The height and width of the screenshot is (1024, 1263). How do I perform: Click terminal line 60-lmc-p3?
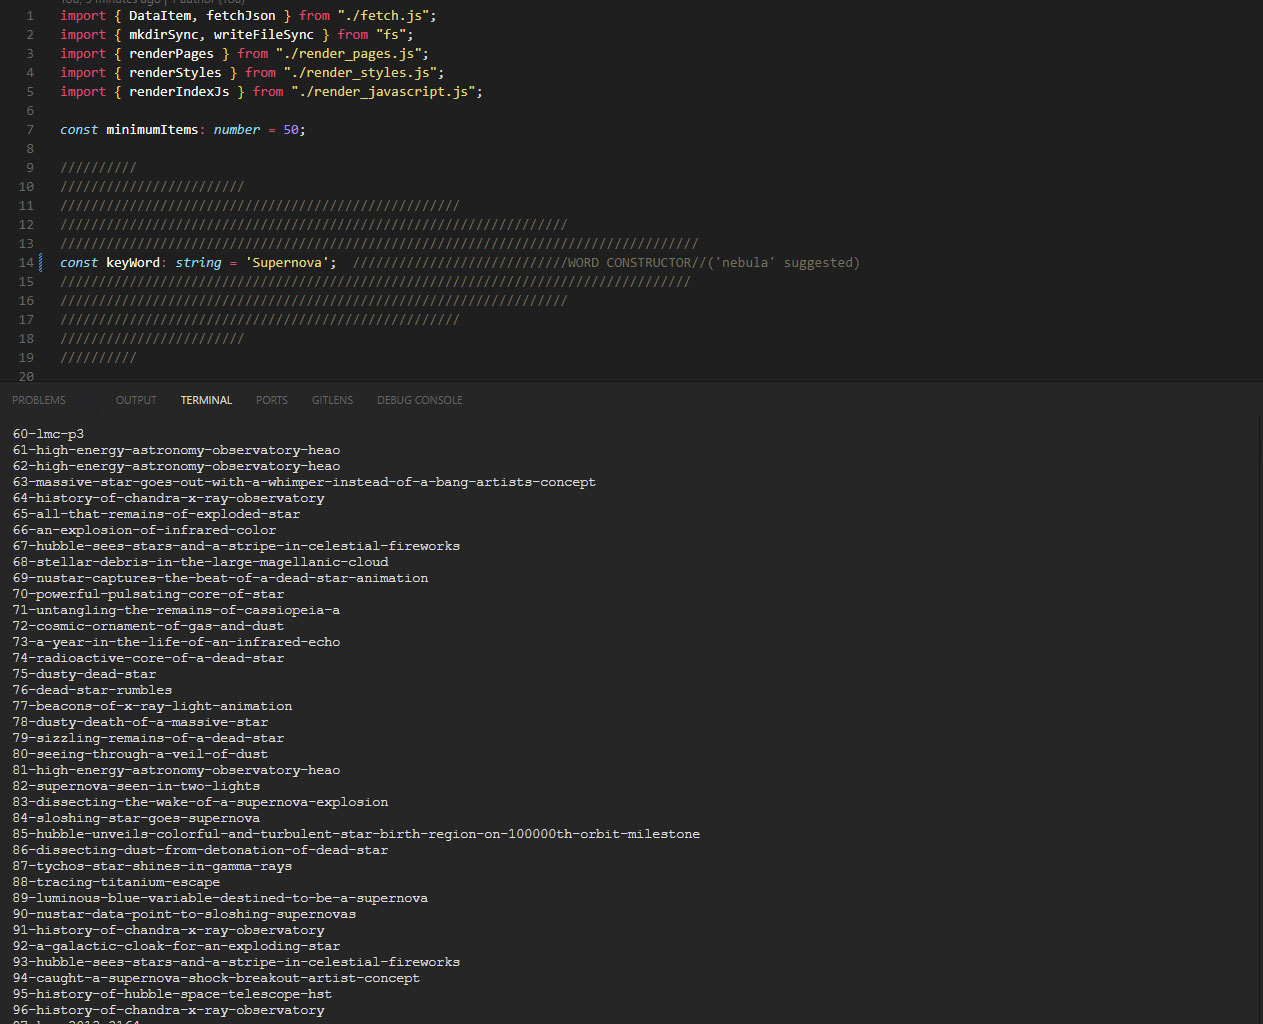[48, 434]
